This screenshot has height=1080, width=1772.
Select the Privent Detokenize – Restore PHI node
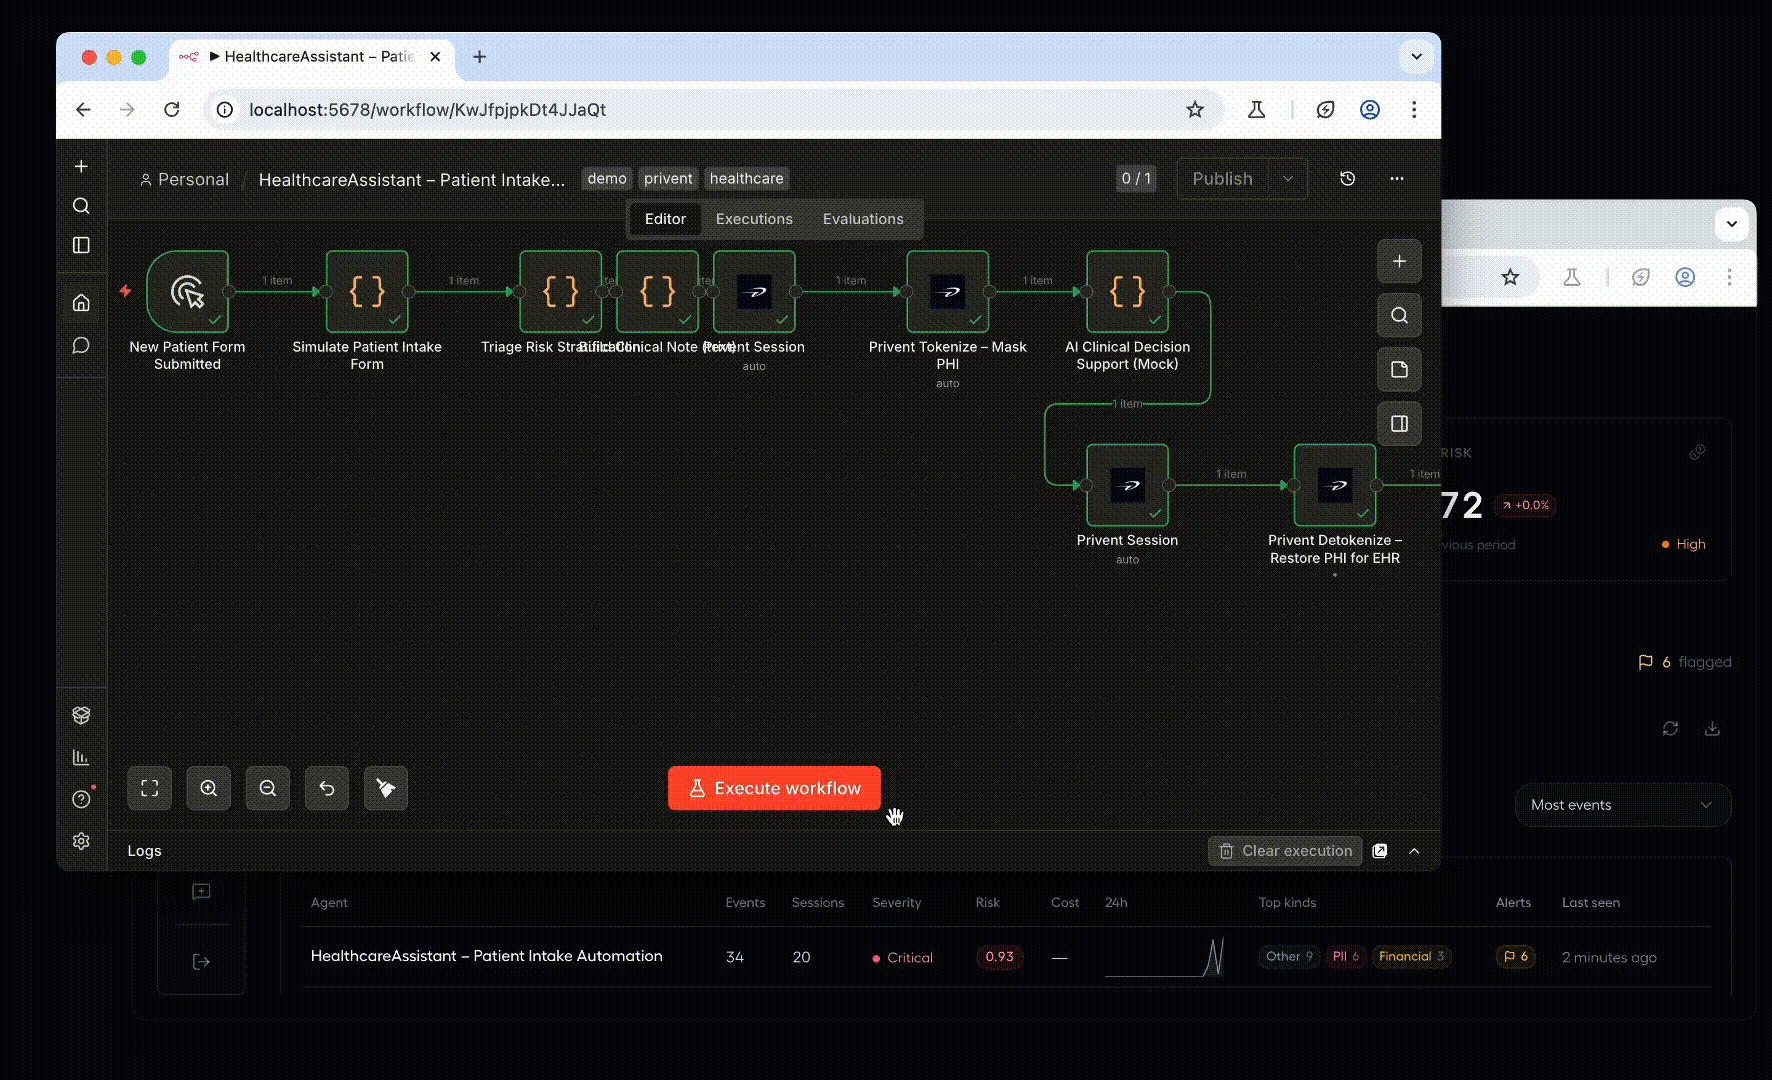[x=1335, y=485]
